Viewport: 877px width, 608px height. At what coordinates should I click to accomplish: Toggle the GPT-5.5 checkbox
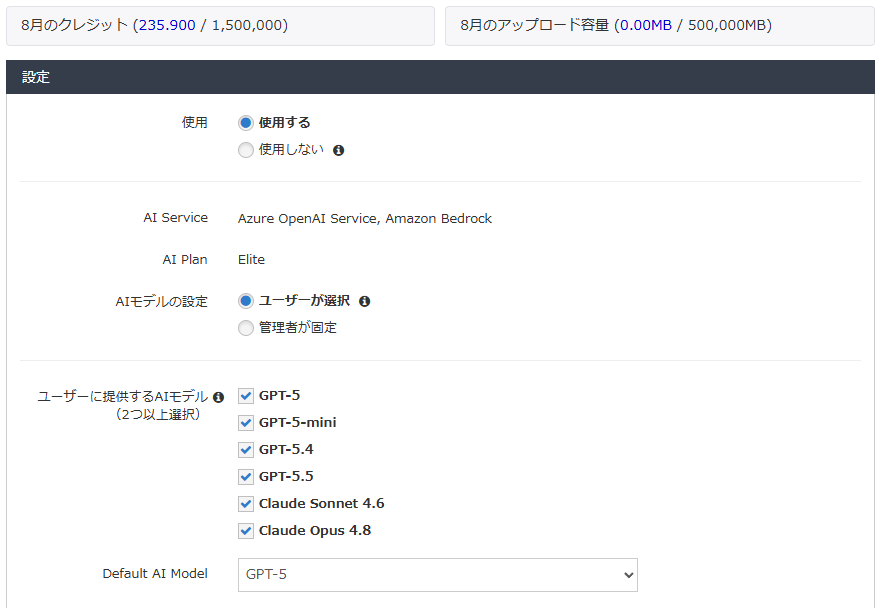(x=246, y=477)
